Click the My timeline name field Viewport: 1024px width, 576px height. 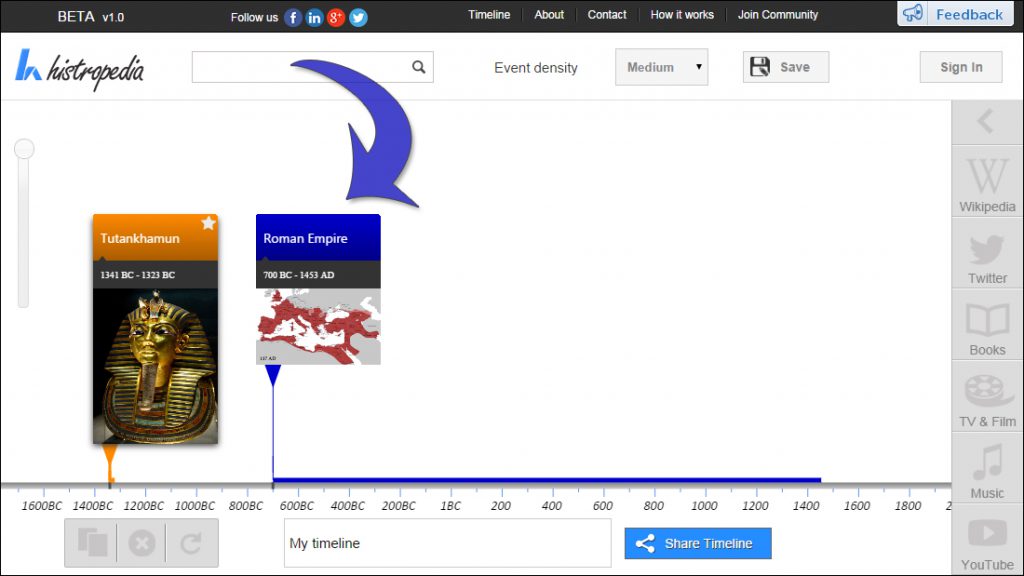click(x=447, y=543)
